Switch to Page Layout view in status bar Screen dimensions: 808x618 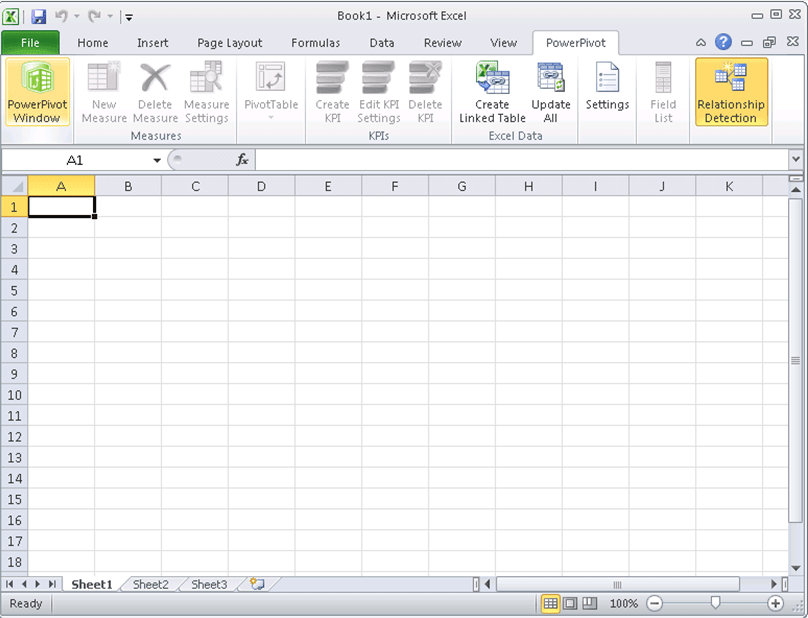(x=570, y=604)
